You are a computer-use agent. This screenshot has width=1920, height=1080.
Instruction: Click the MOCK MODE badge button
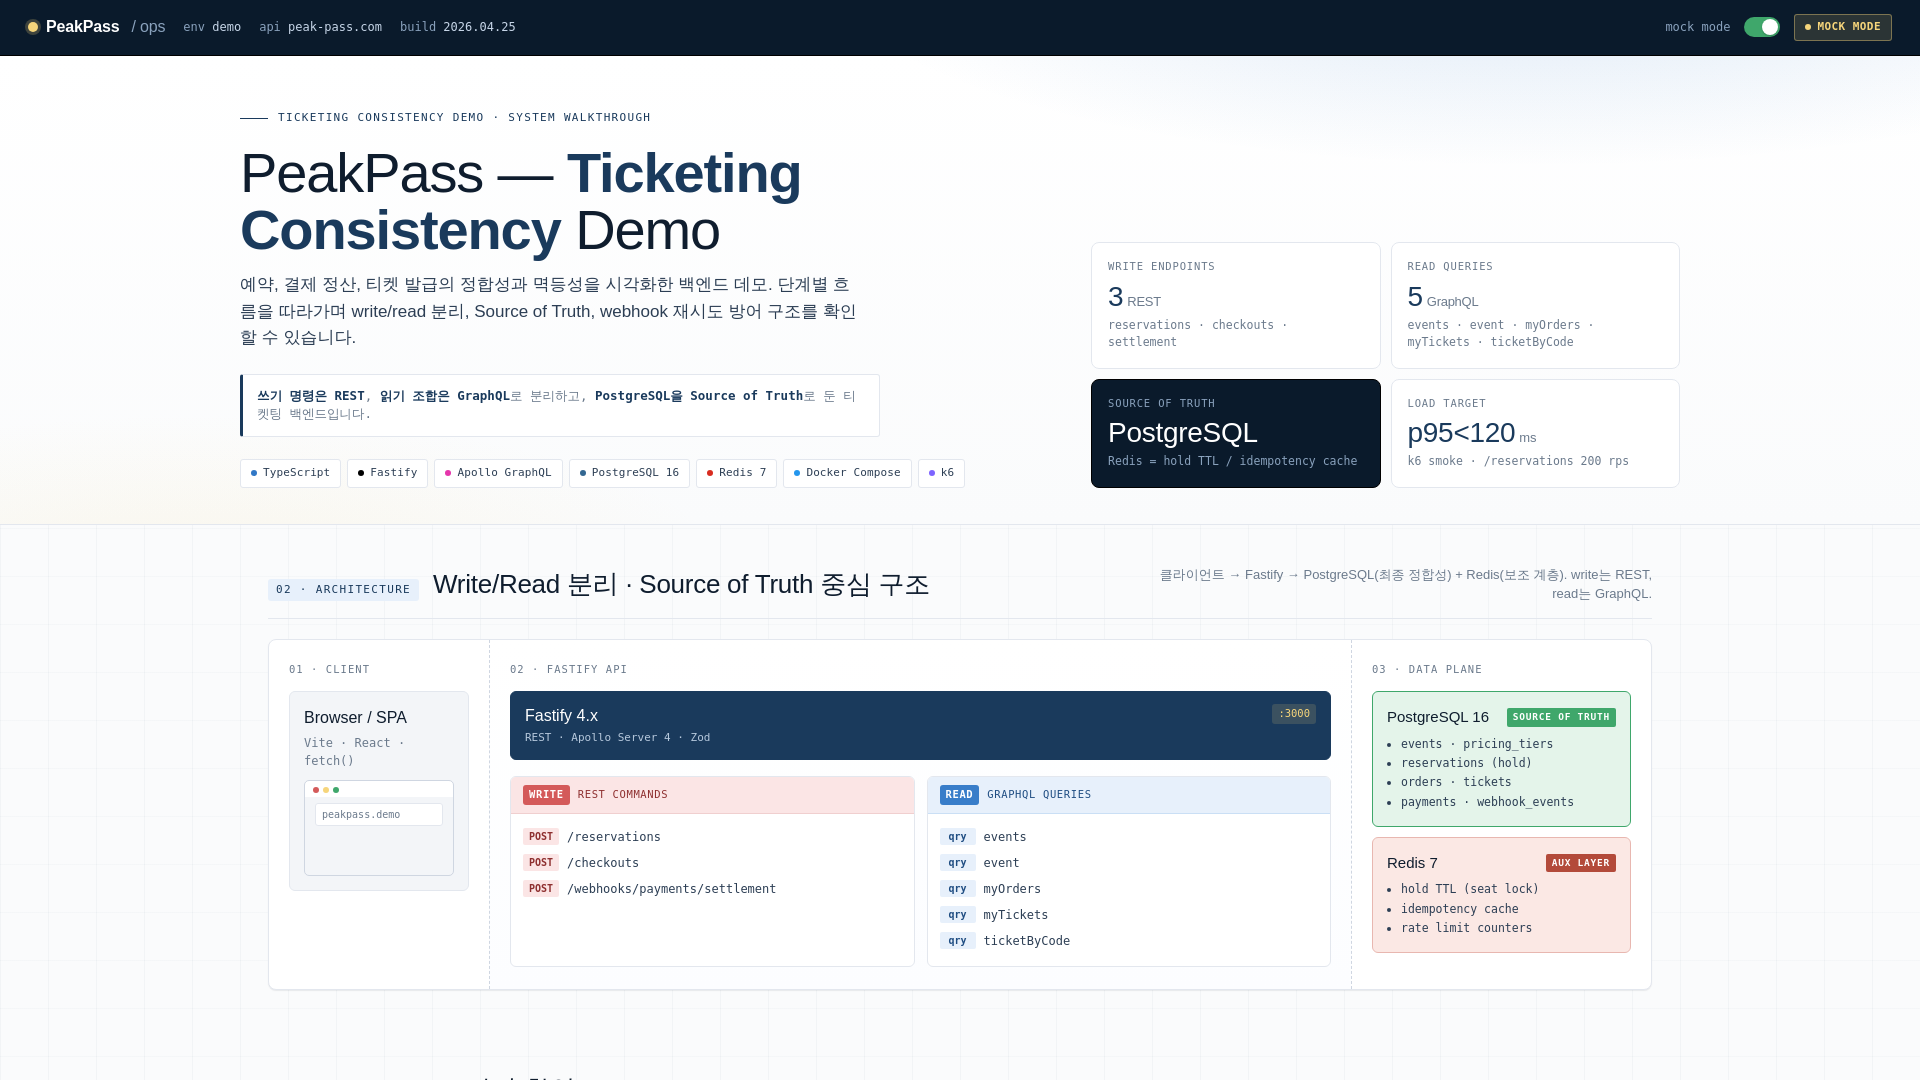(1842, 27)
